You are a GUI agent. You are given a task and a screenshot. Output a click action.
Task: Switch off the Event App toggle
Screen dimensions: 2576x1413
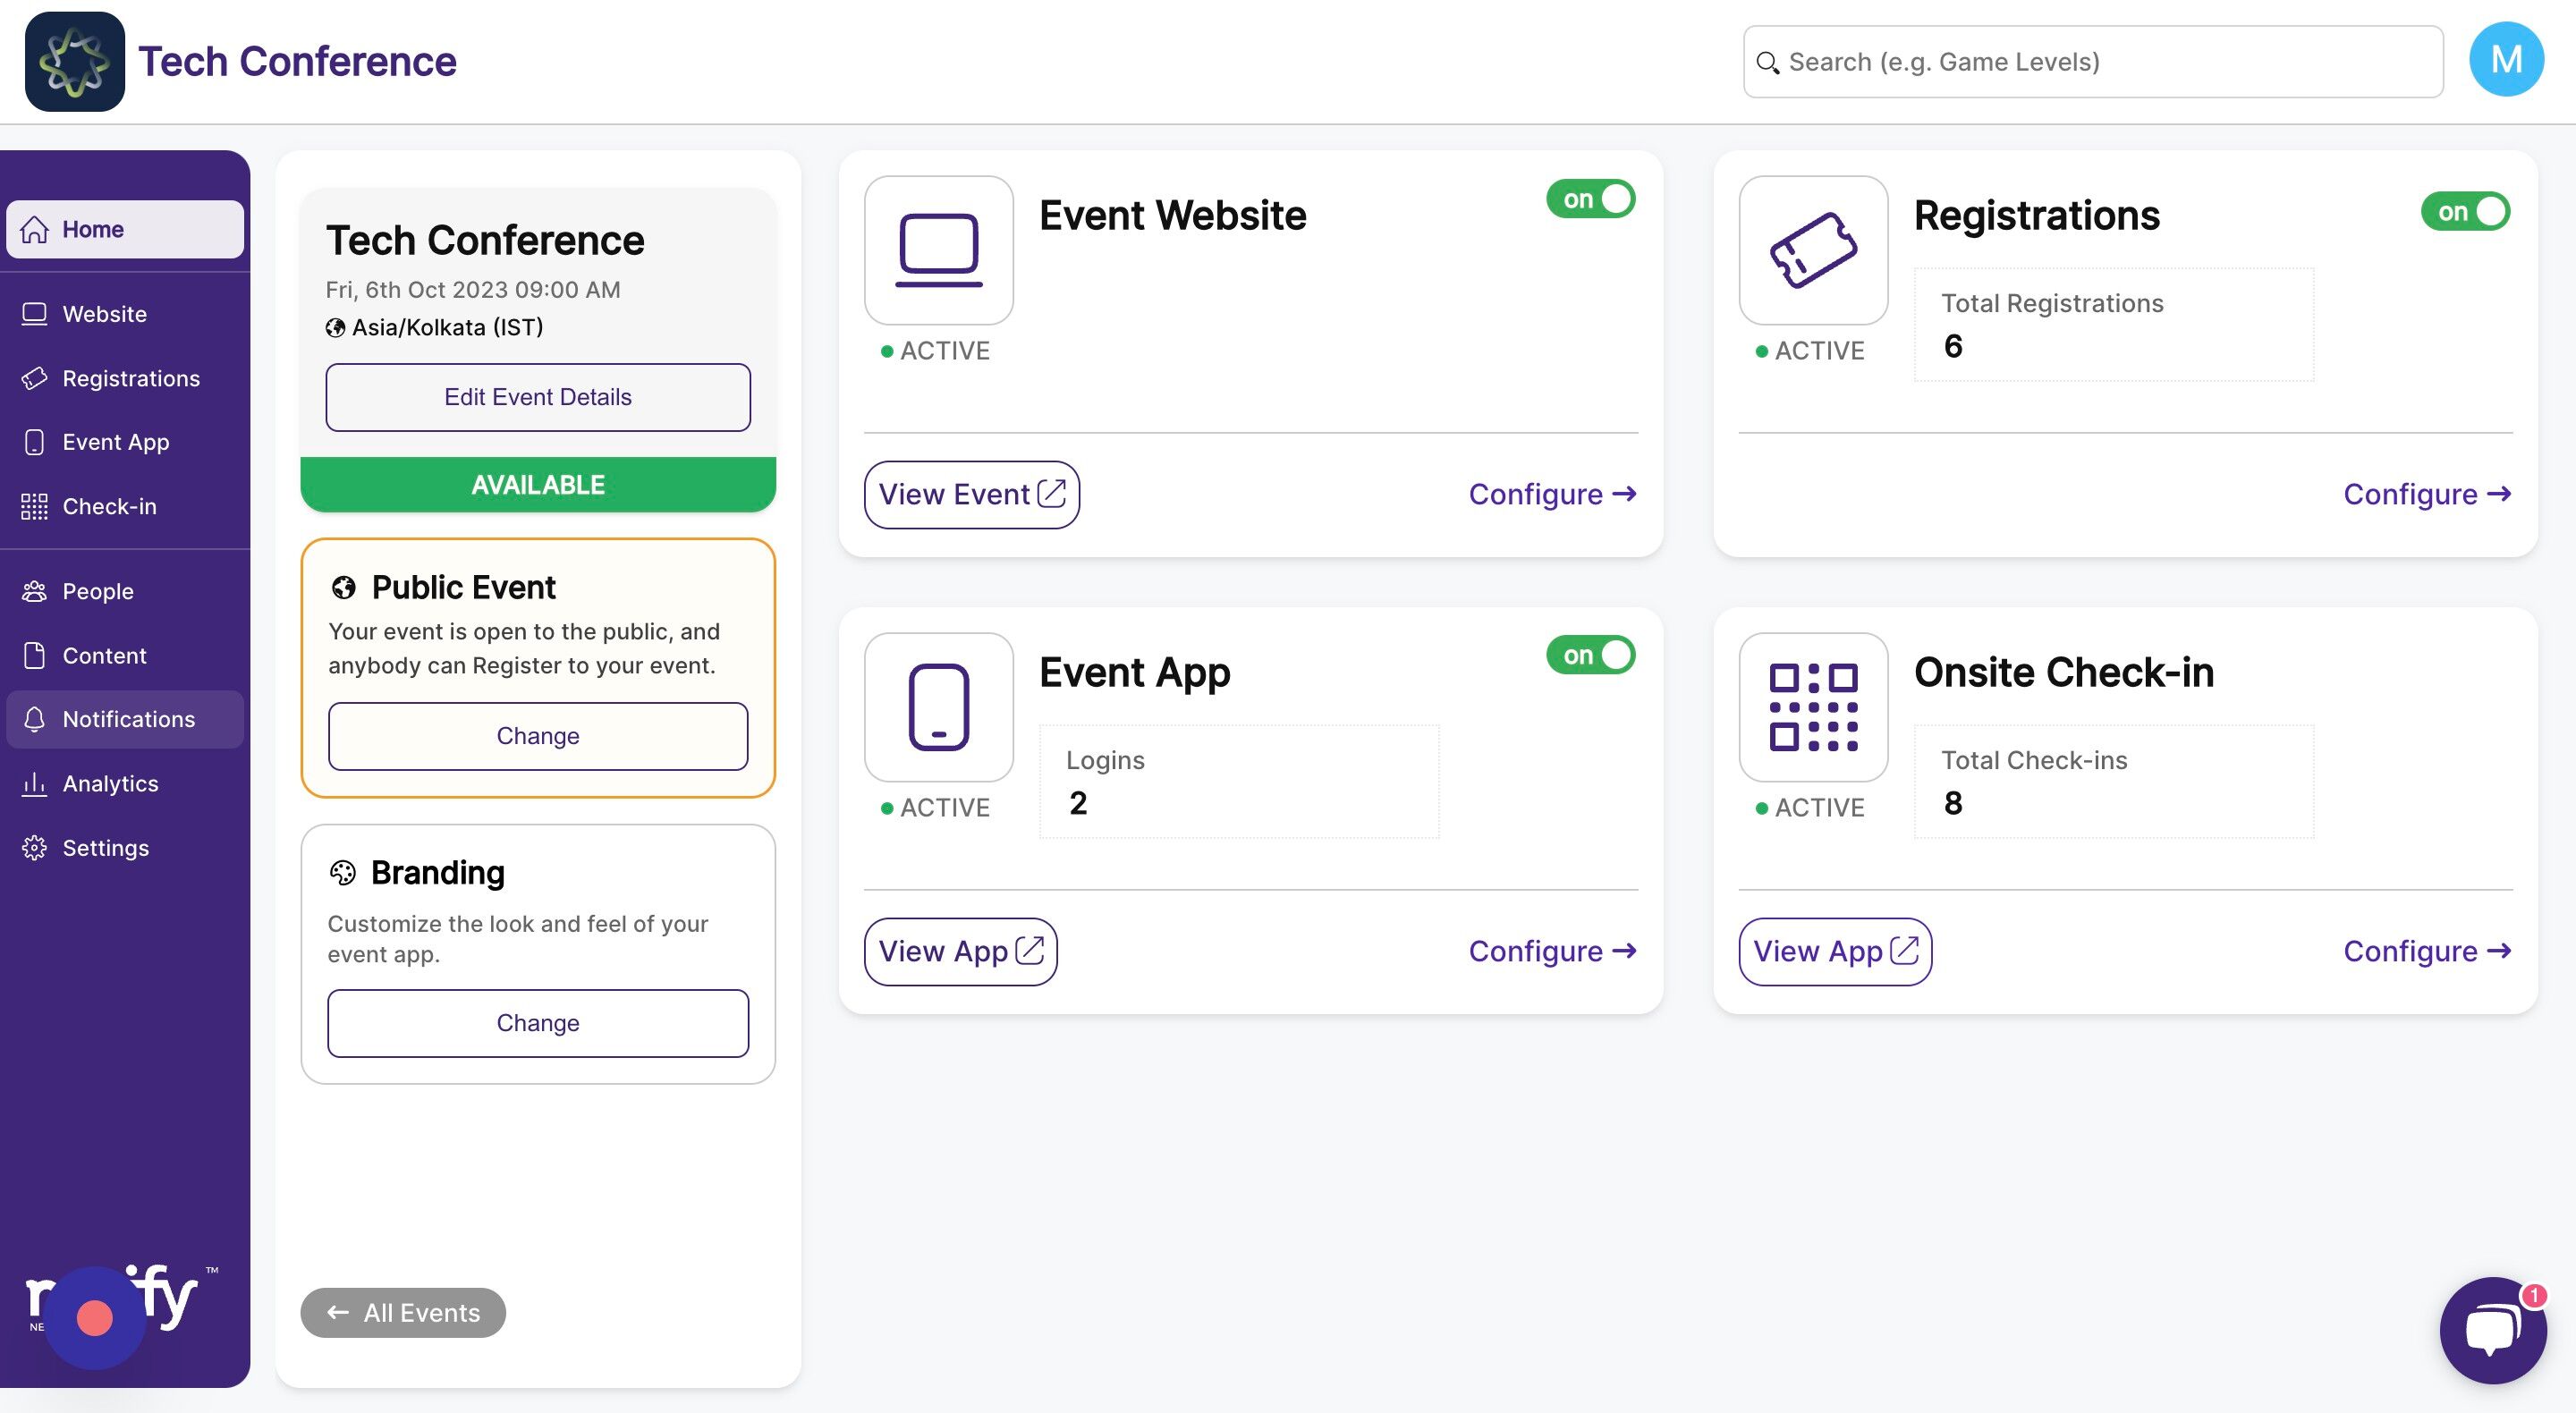pyautogui.click(x=1590, y=655)
